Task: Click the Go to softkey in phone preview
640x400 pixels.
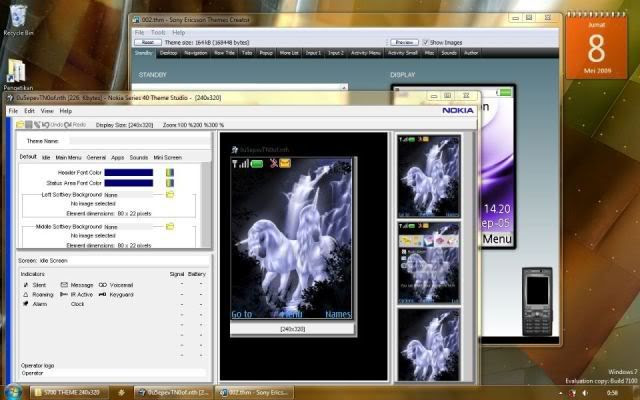Action: 242,314
